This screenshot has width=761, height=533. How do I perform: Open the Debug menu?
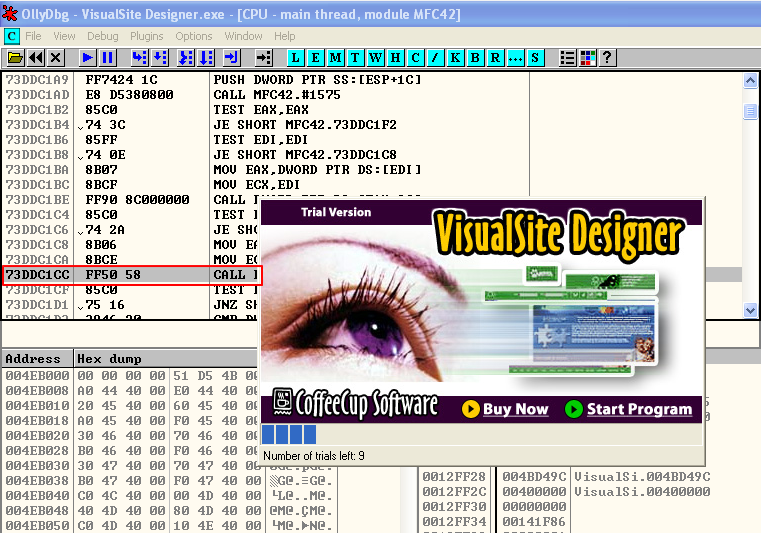point(102,36)
